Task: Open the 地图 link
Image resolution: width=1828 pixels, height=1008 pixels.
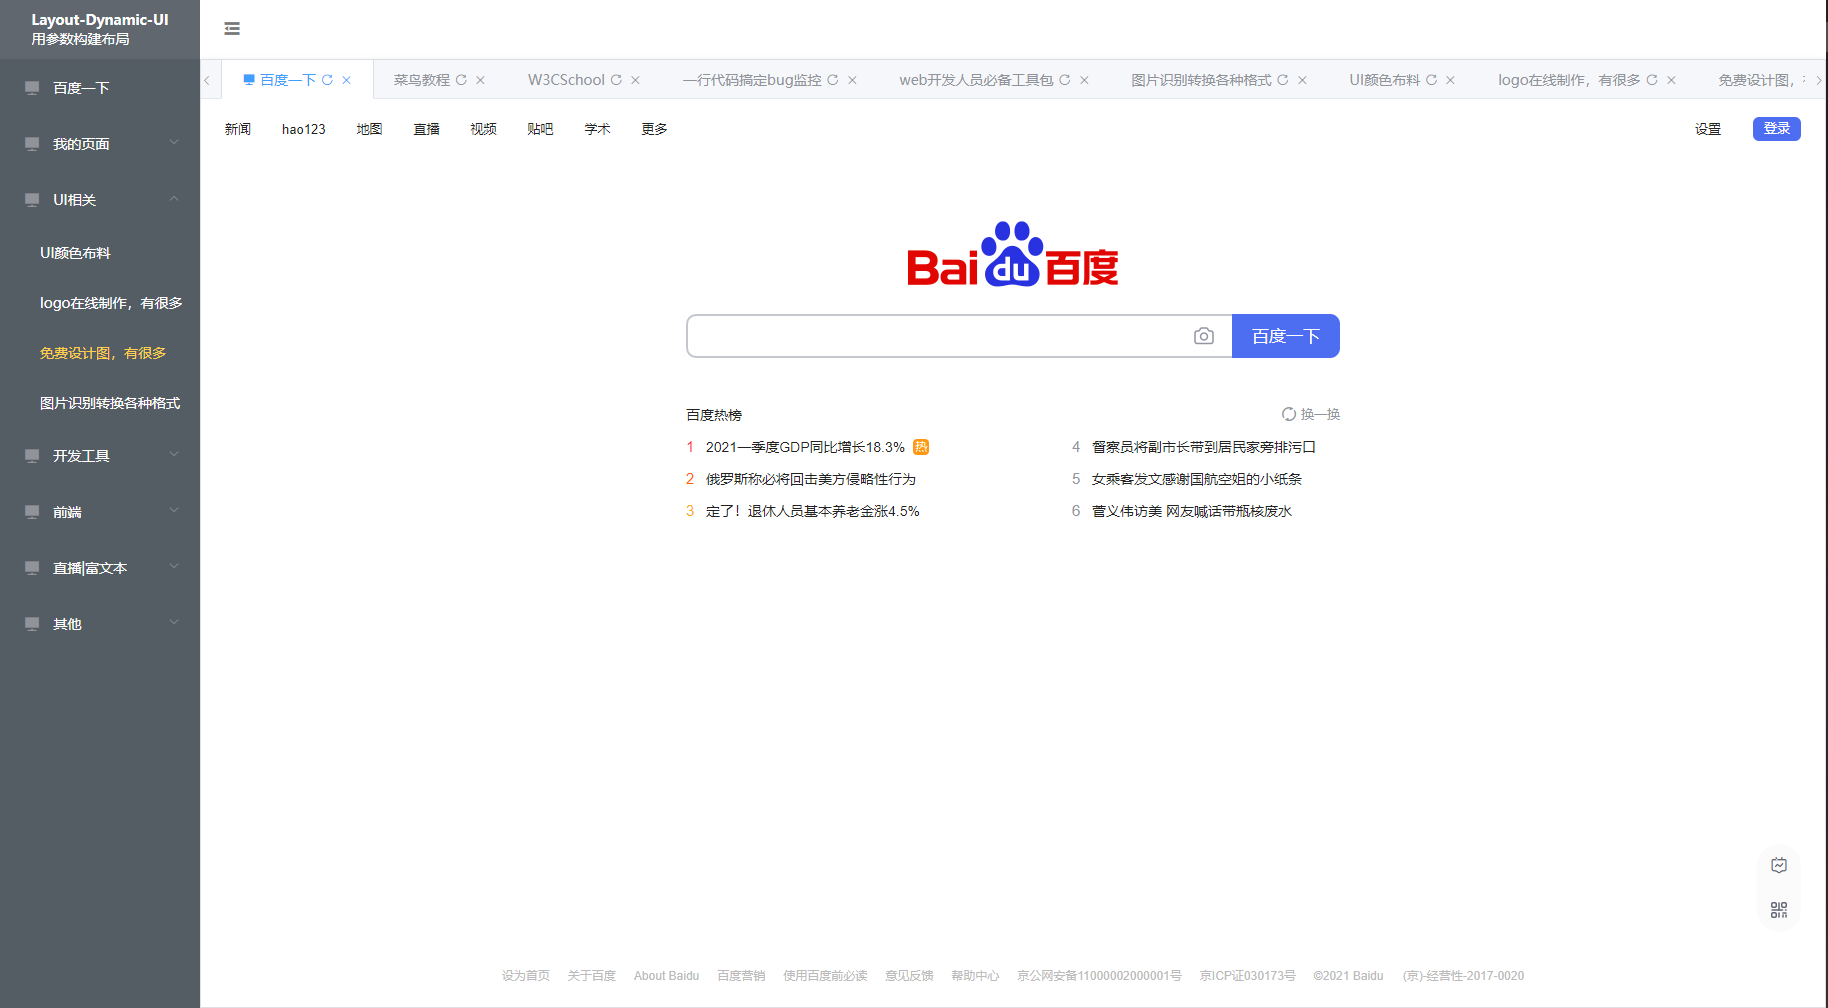Action: point(369,129)
